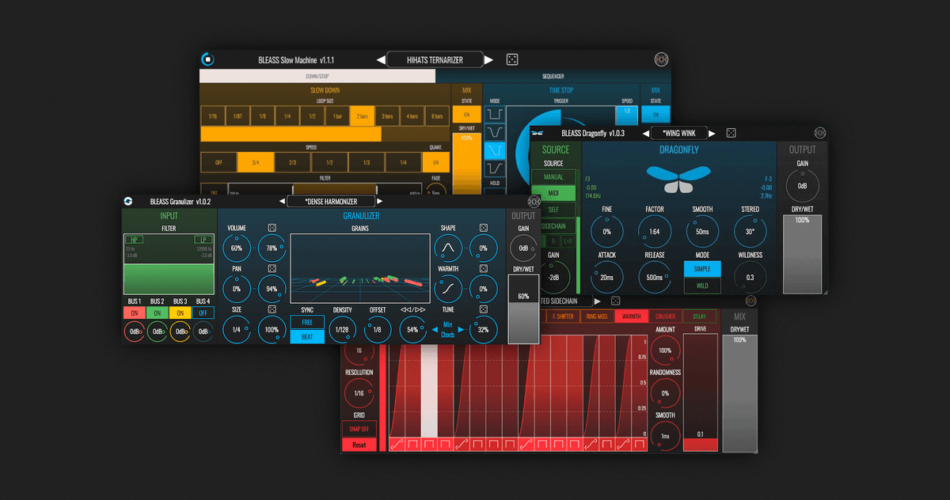Go to next preset after HIHATS TERNARIZER
Screen dimensions: 950x500
click(487, 60)
